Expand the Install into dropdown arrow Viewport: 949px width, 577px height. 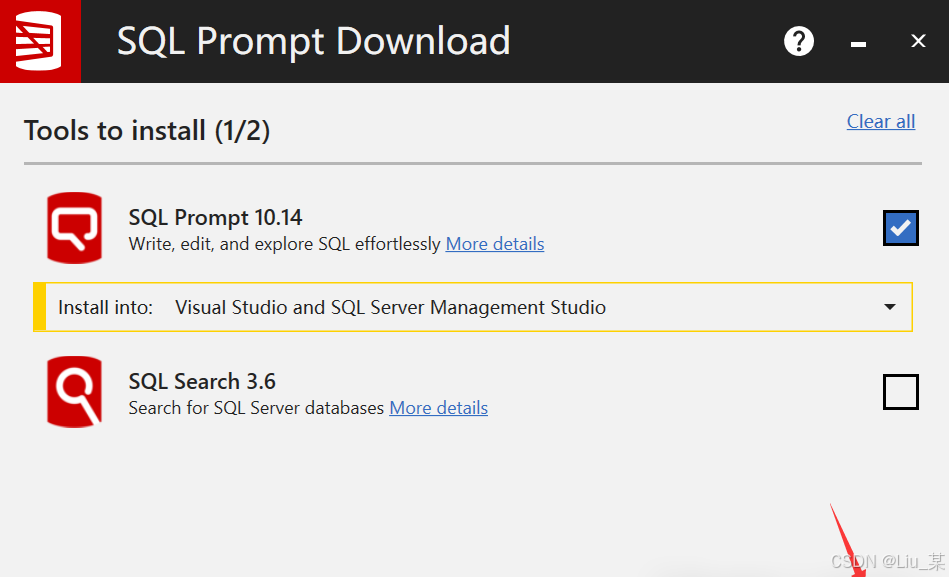(890, 307)
